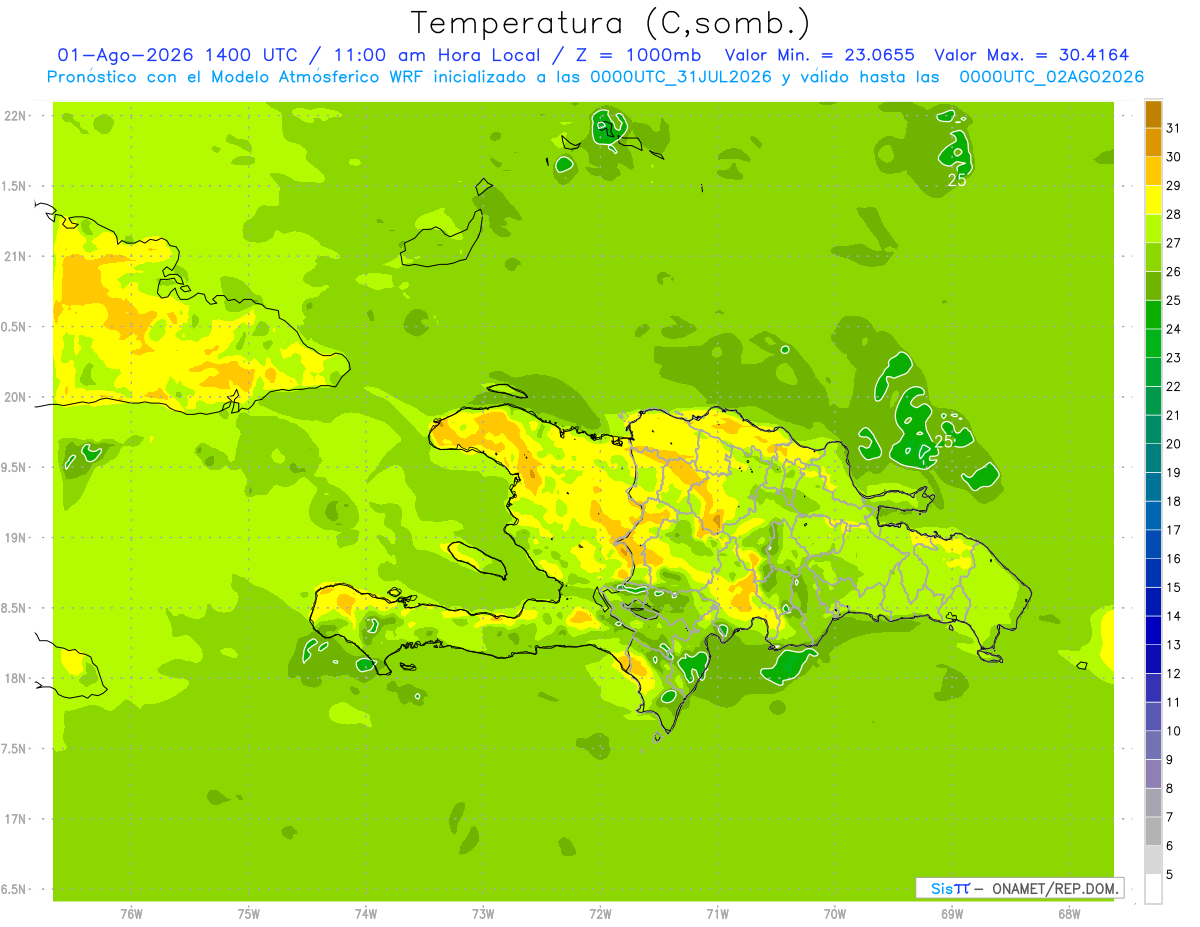Click the '30' value on the color scale

(x=1175, y=157)
